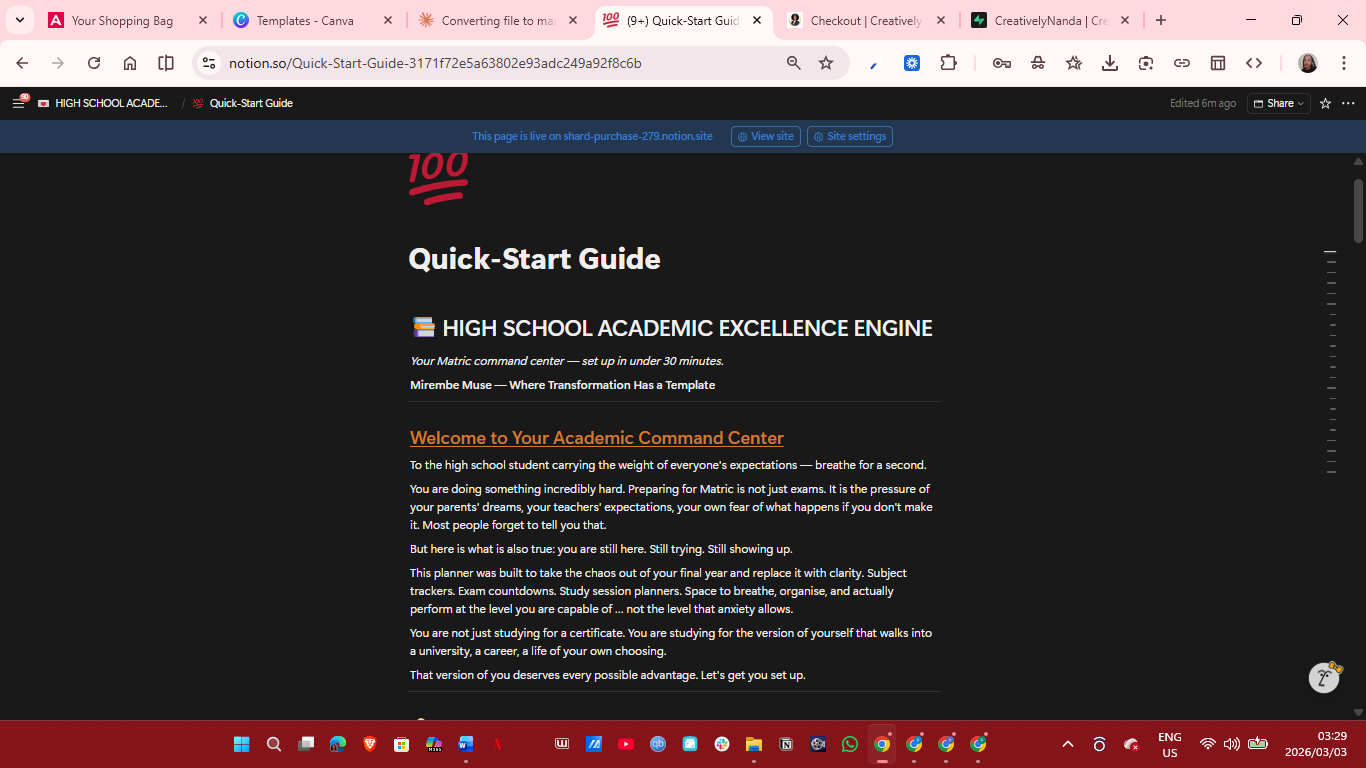The height and width of the screenshot is (768, 1366).
Task: Toggle the bookmark star in the address bar
Action: 826,62
